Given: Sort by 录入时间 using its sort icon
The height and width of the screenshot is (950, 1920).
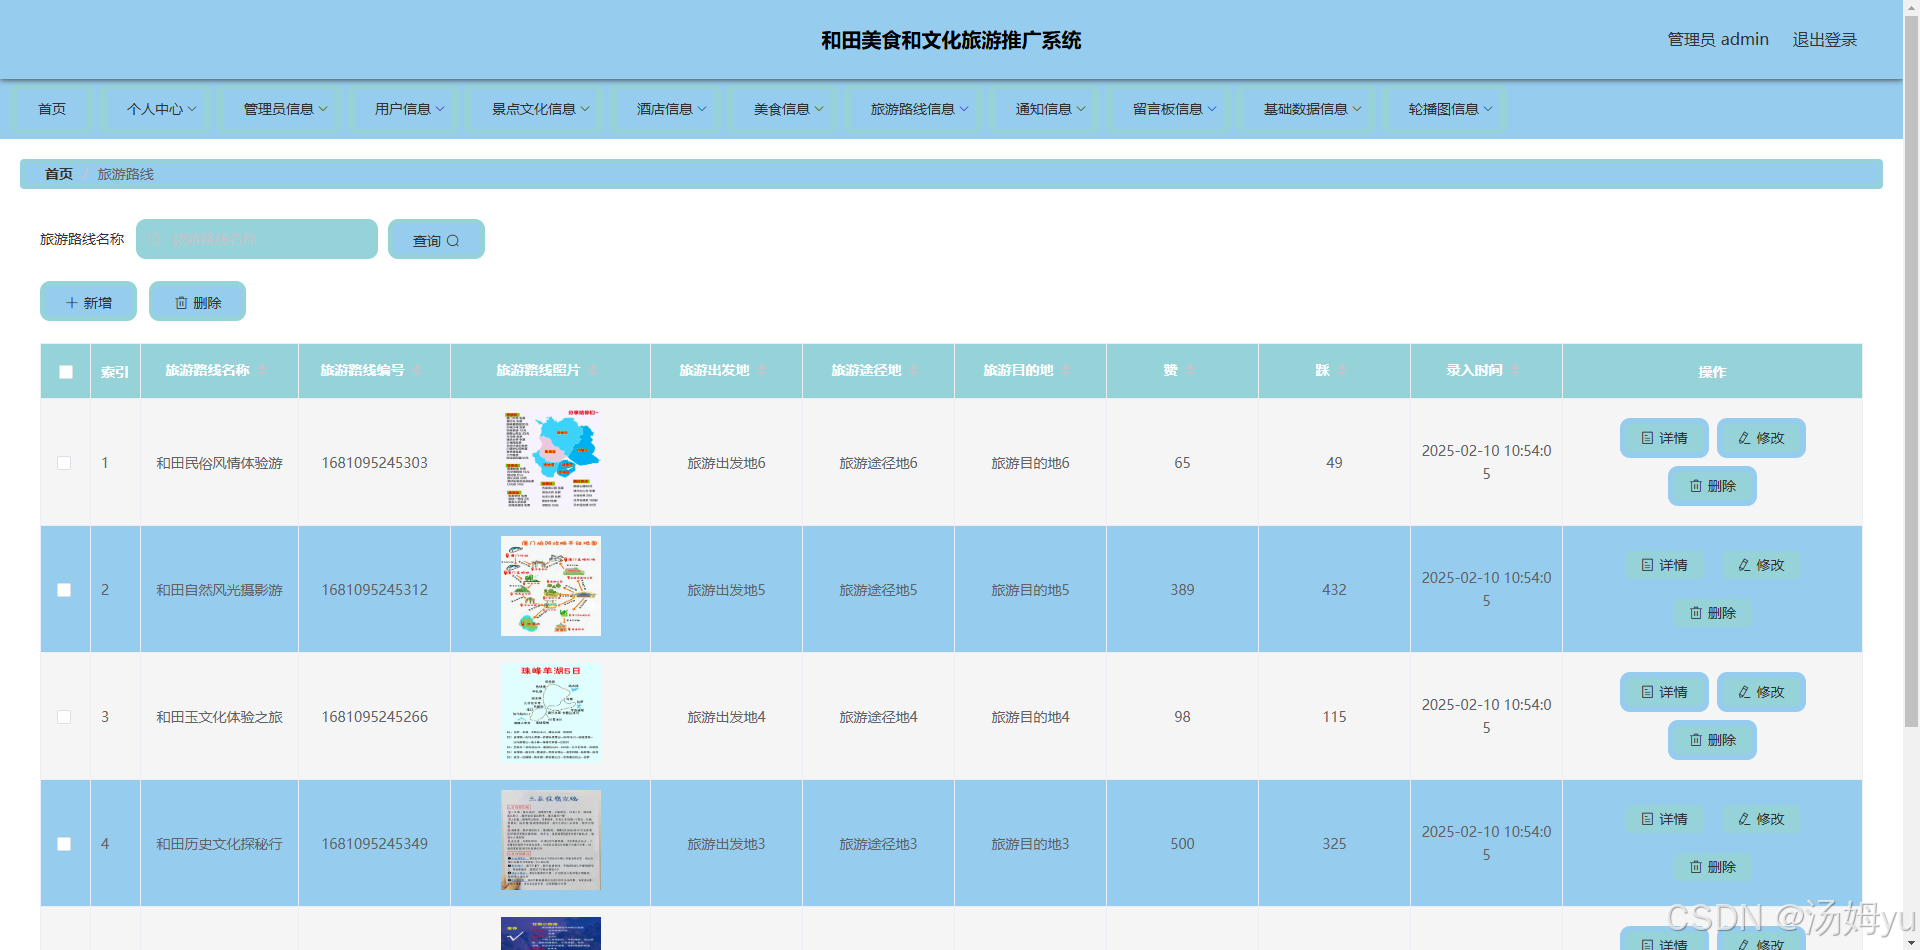Looking at the screenshot, I should [x=1515, y=371].
